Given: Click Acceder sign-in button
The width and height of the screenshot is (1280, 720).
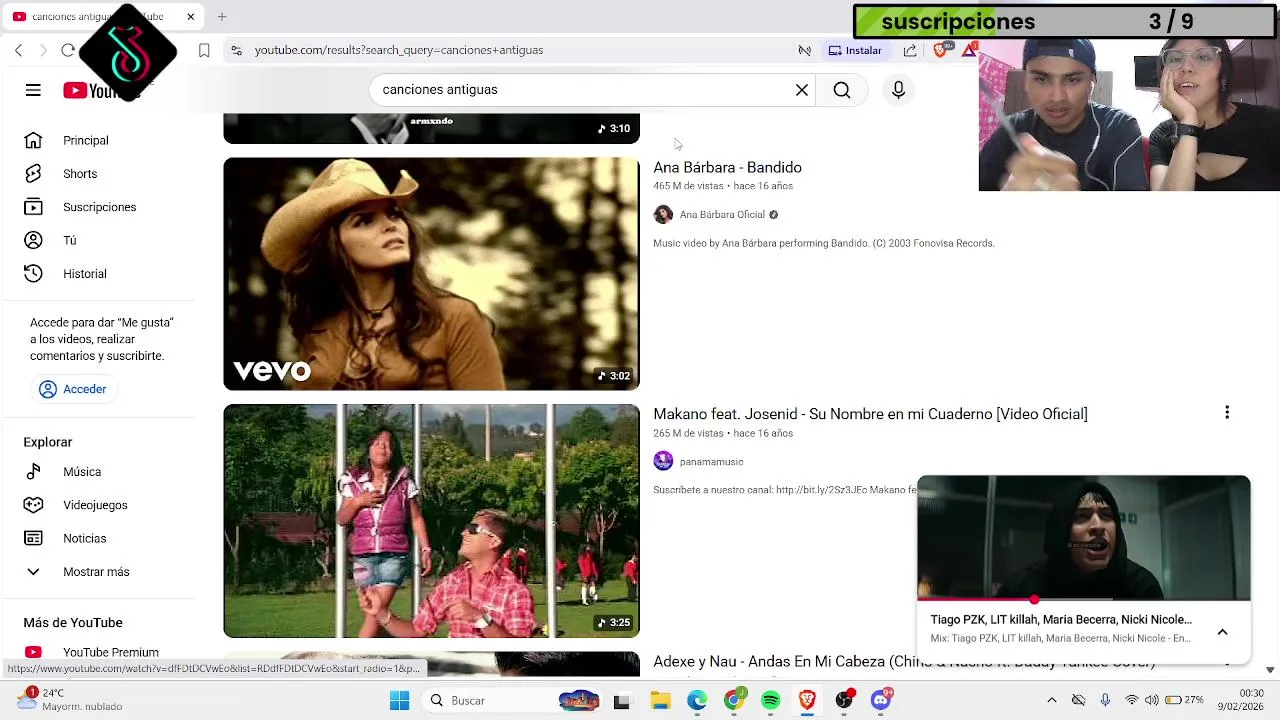Looking at the screenshot, I should click(74, 389).
